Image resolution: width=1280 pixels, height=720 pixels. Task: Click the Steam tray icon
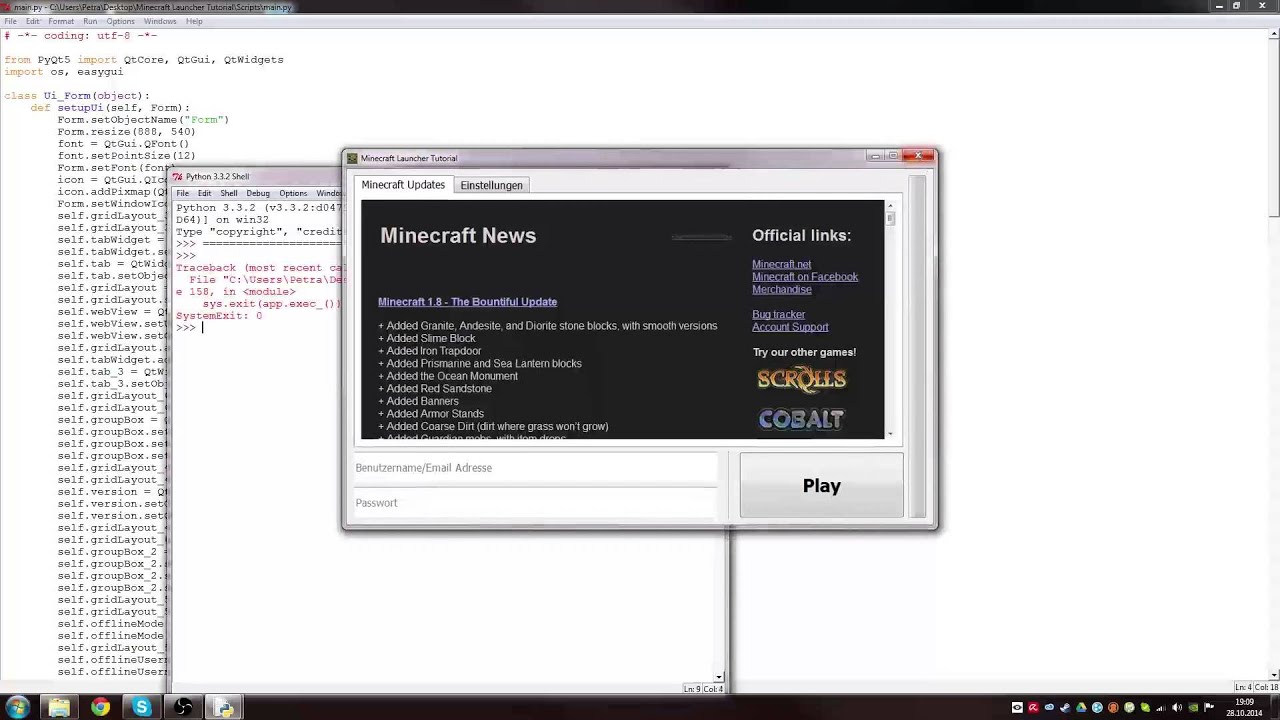tap(1065, 707)
